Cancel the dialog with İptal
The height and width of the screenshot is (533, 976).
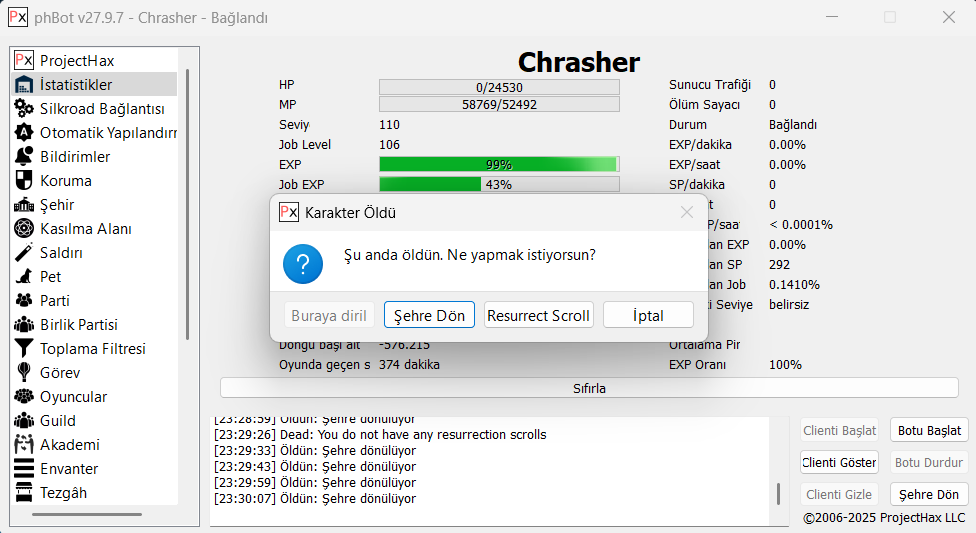[648, 315]
